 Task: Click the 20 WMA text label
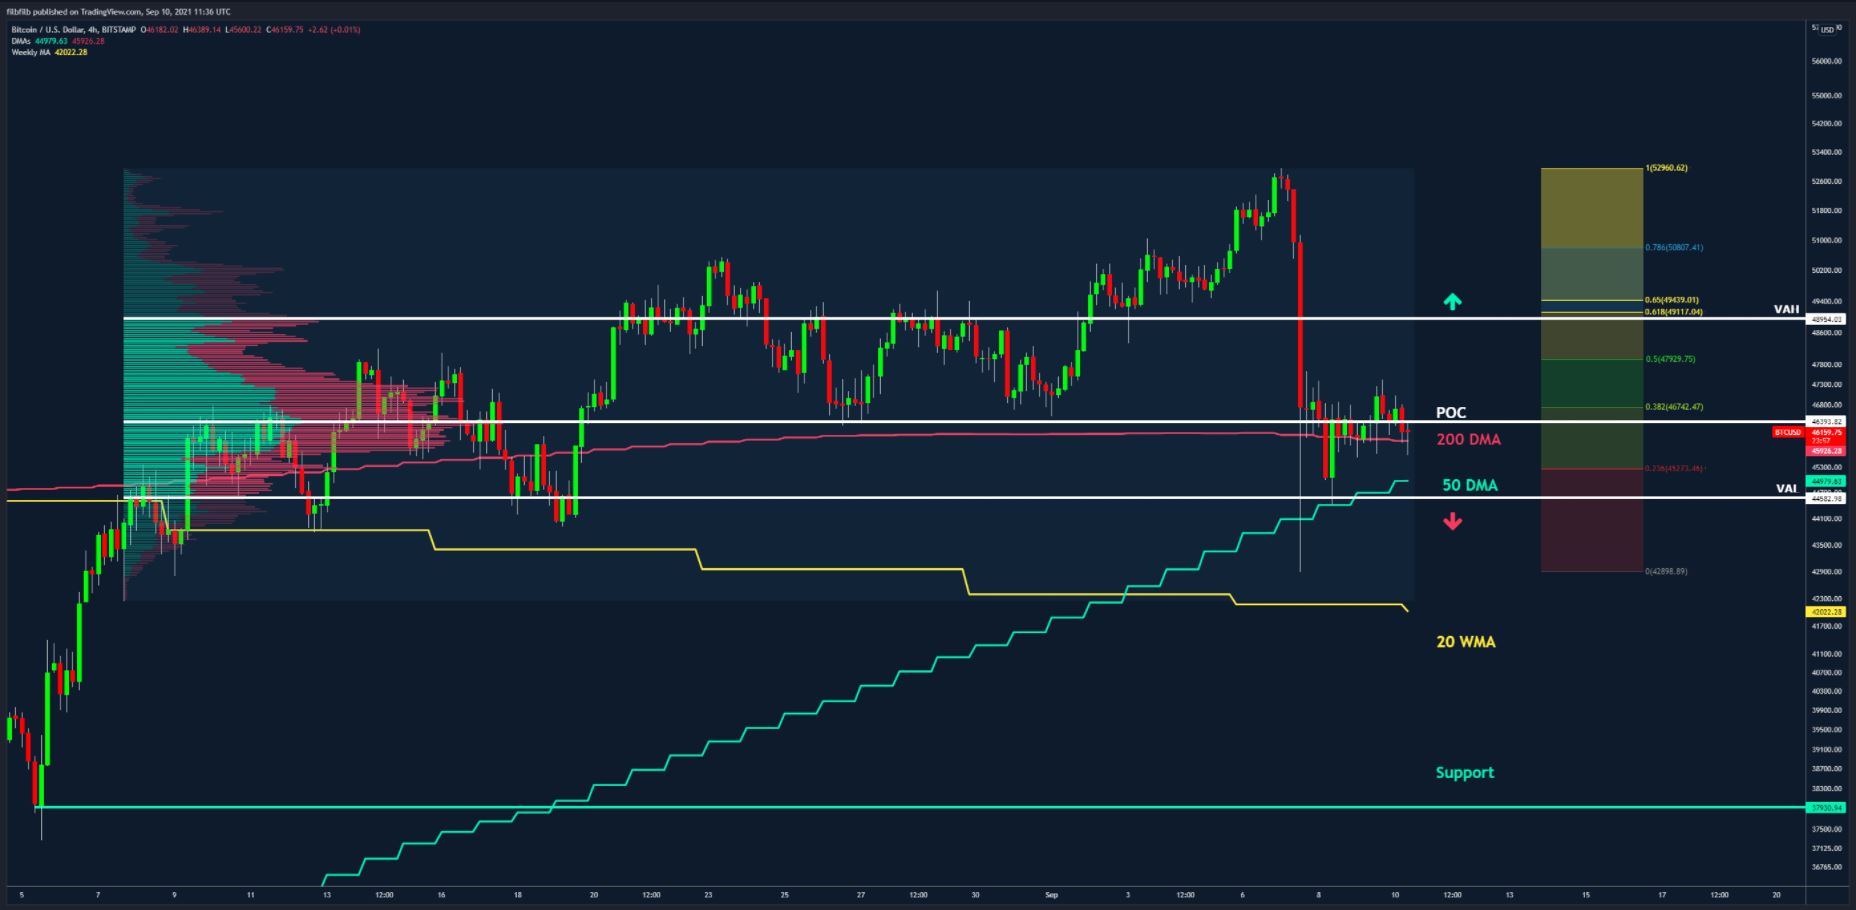coord(1465,642)
